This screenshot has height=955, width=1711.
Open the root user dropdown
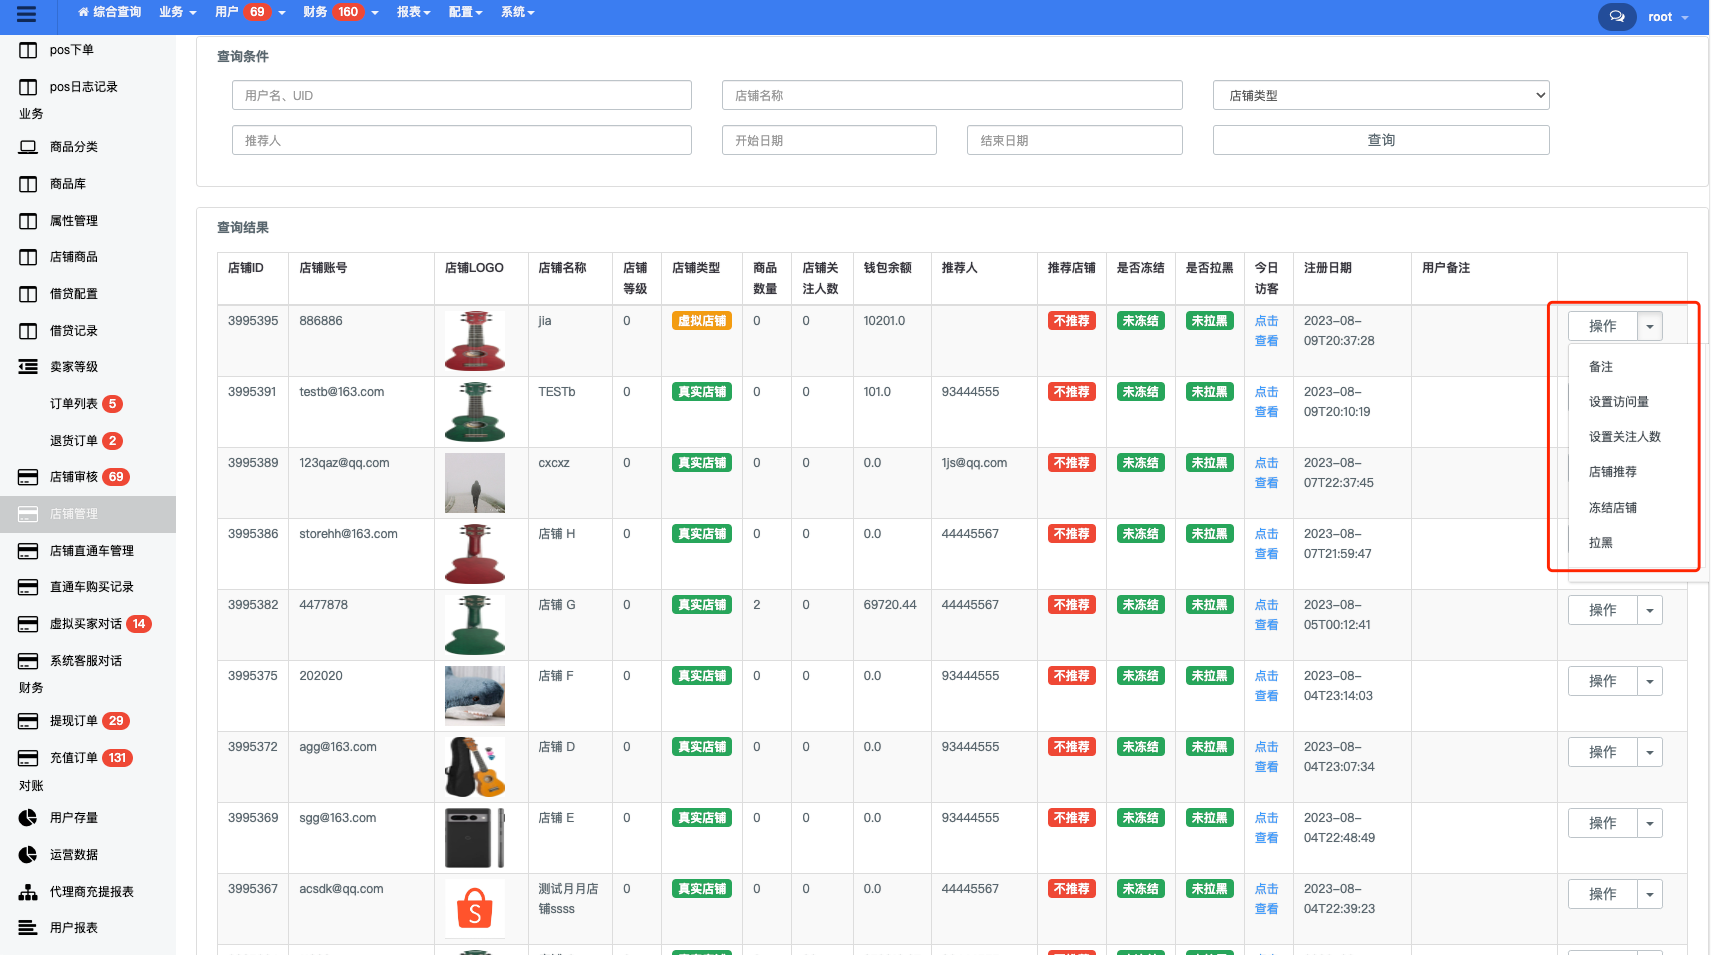(1668, 17)
